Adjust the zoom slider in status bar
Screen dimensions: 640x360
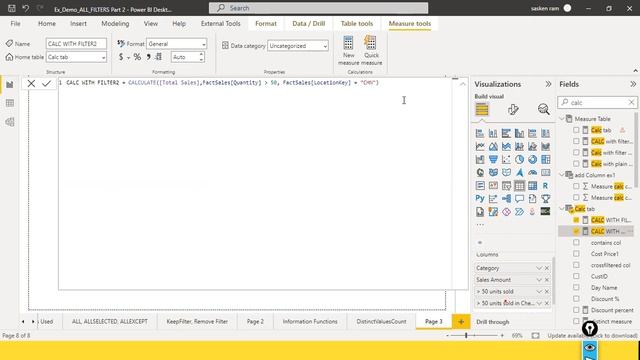tap(466, 336)
